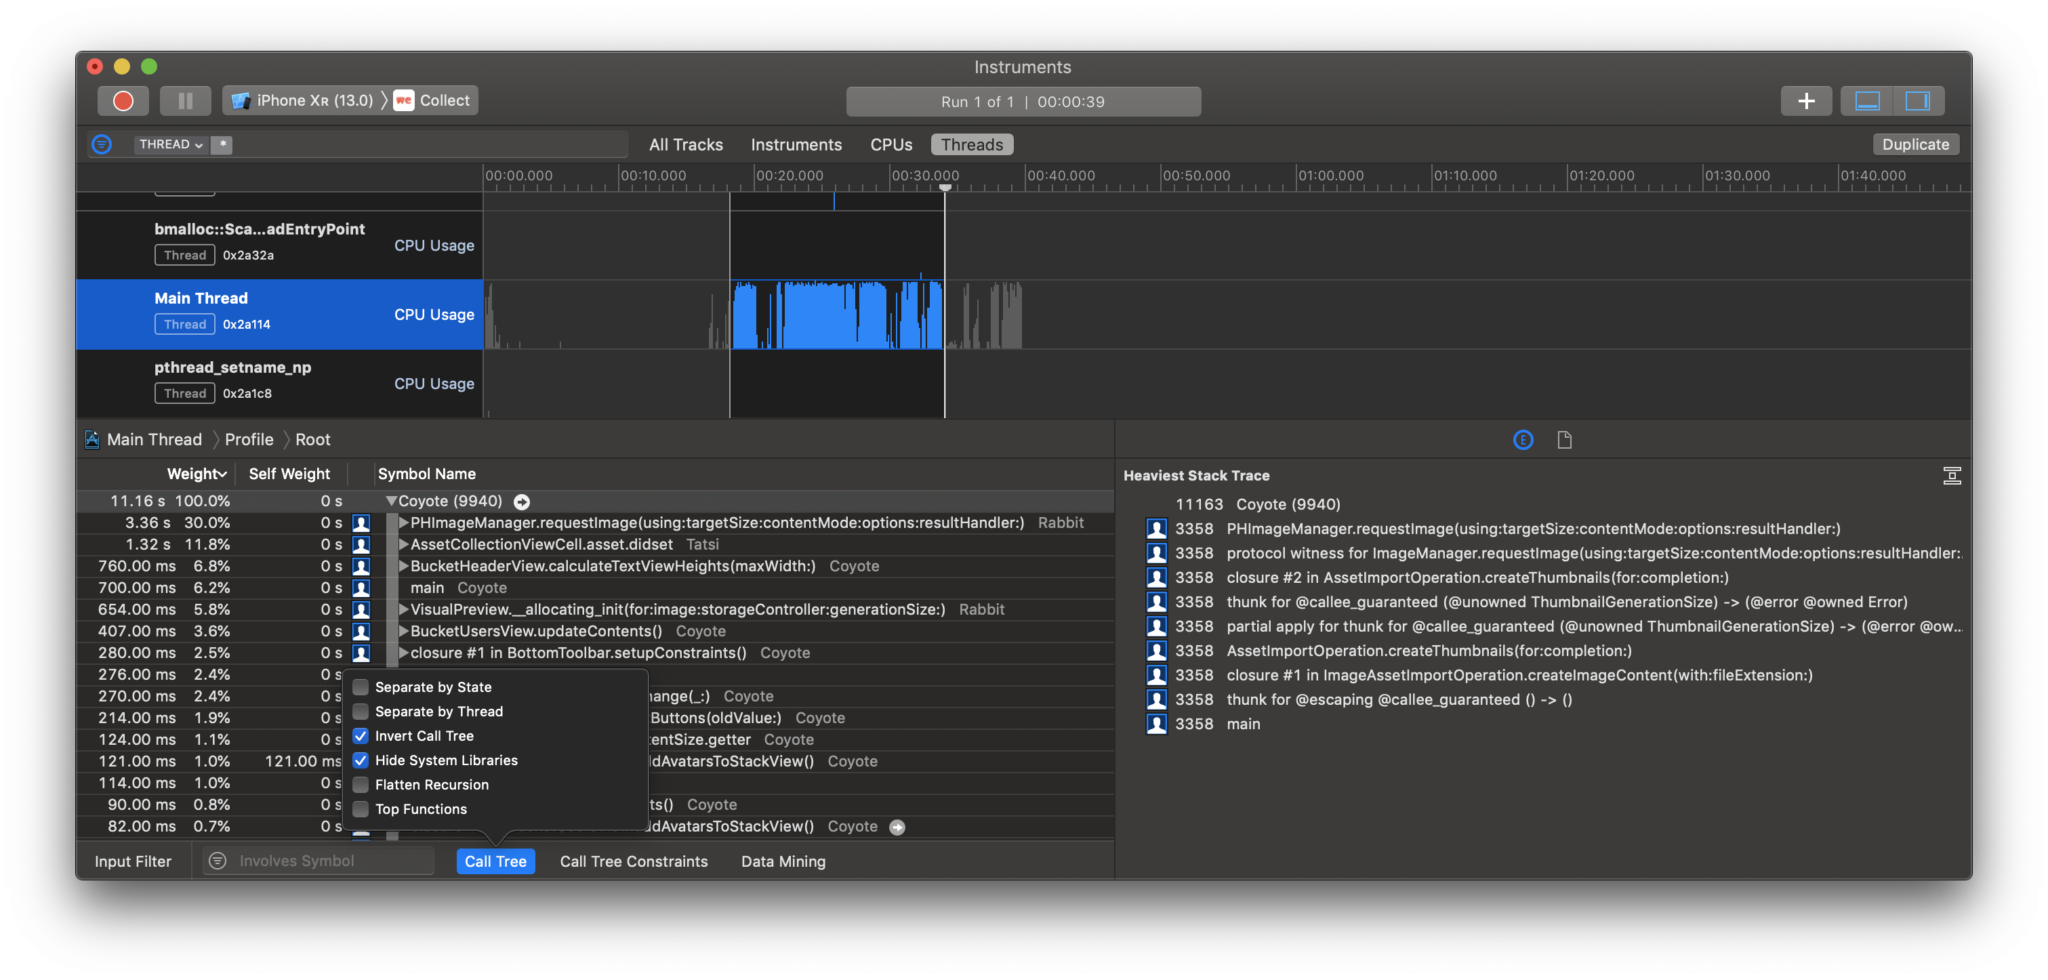Expand the PHImageManager.requestImage row
The width and height of the screenshot is (2048, 980).
pyautogui.click(x=404, y=523)
